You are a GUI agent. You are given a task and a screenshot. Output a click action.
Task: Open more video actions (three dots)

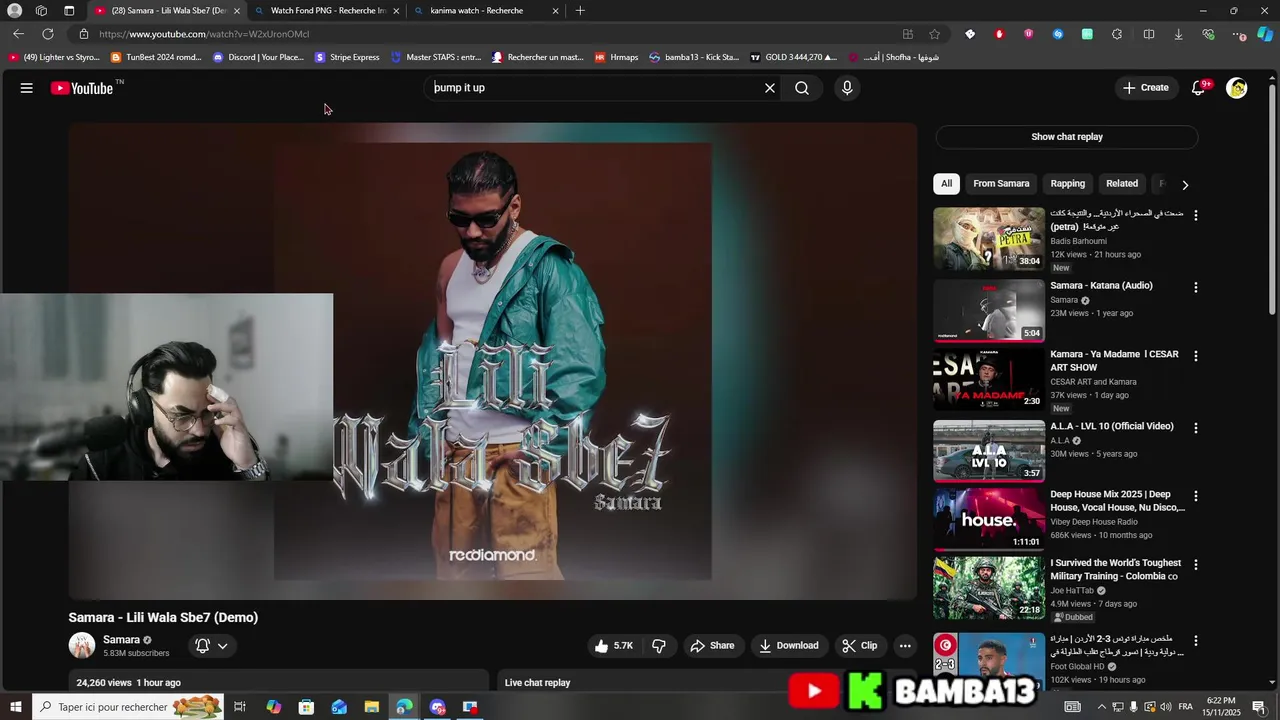tap(905, 646)
